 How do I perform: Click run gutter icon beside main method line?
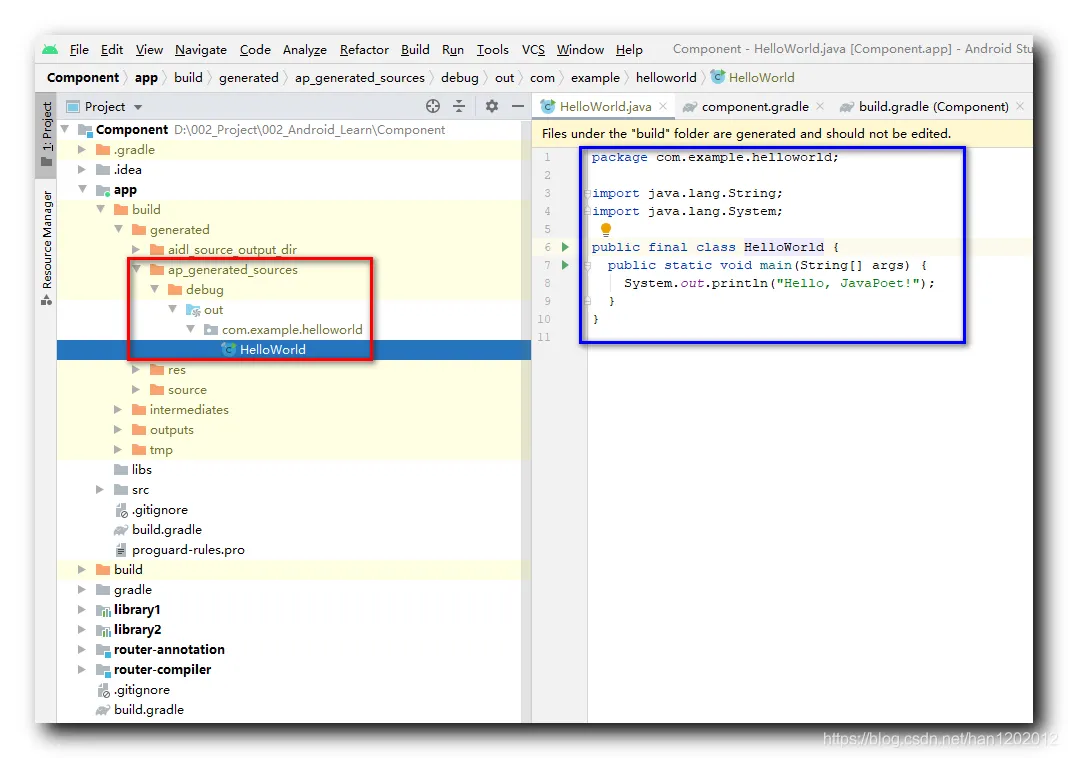coord(565,265)
